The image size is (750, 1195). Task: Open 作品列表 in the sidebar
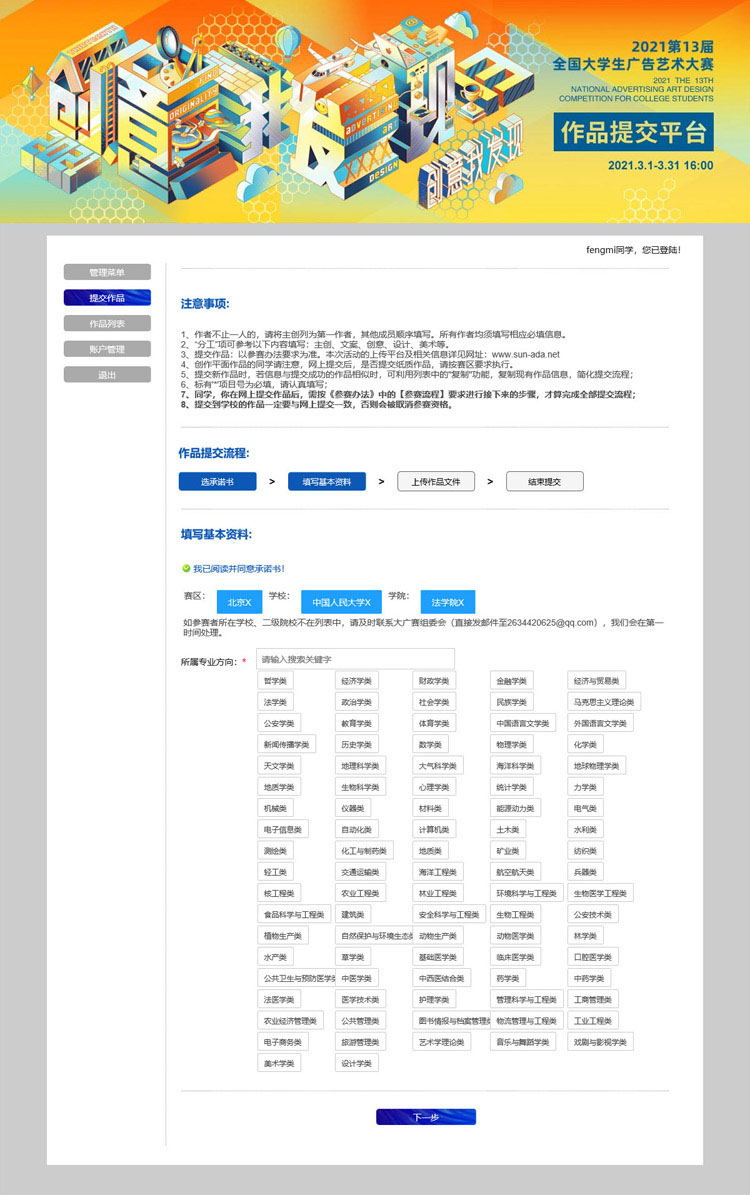107,324
